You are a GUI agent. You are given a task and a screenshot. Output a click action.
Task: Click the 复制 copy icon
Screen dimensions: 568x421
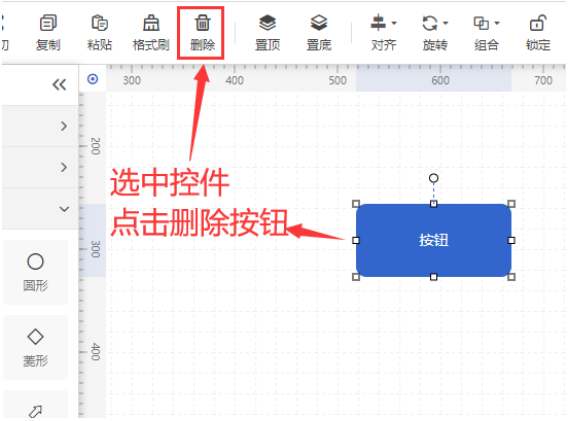point(48,23)
